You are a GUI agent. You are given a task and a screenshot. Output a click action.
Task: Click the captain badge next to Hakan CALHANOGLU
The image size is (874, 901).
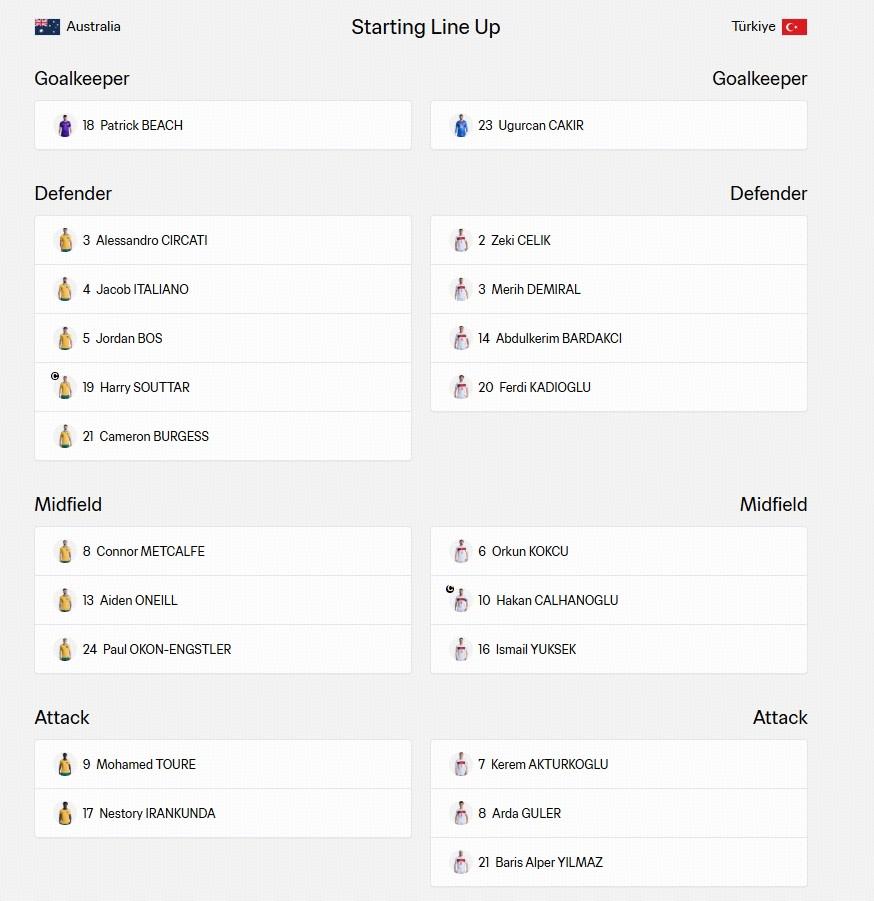tap(450, 589)
